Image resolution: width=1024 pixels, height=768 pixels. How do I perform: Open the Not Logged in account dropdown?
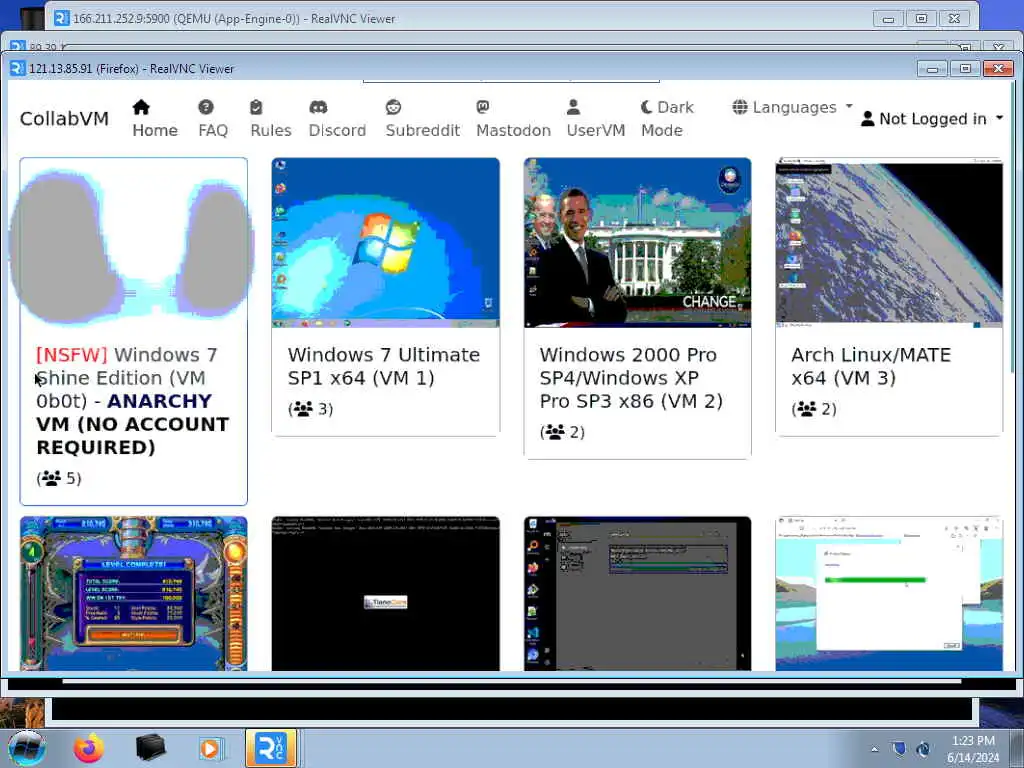pos(932,118)
